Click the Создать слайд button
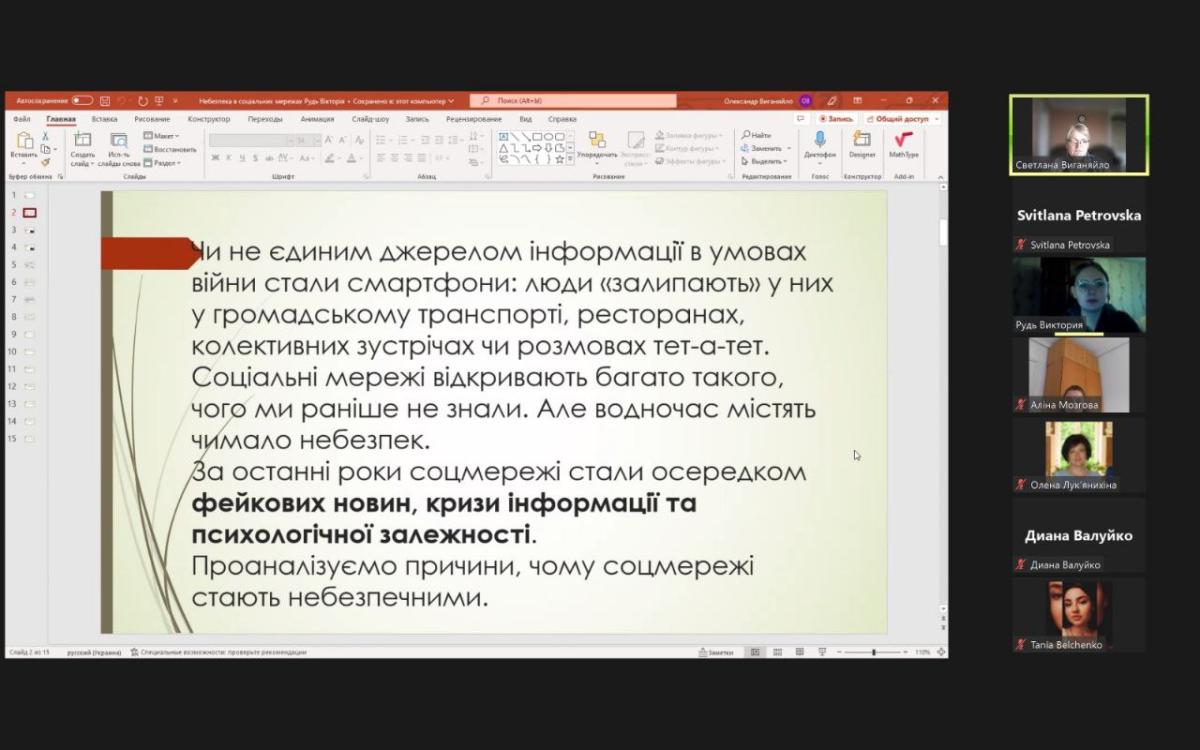The image size is (1200, 750). [82, 141]
